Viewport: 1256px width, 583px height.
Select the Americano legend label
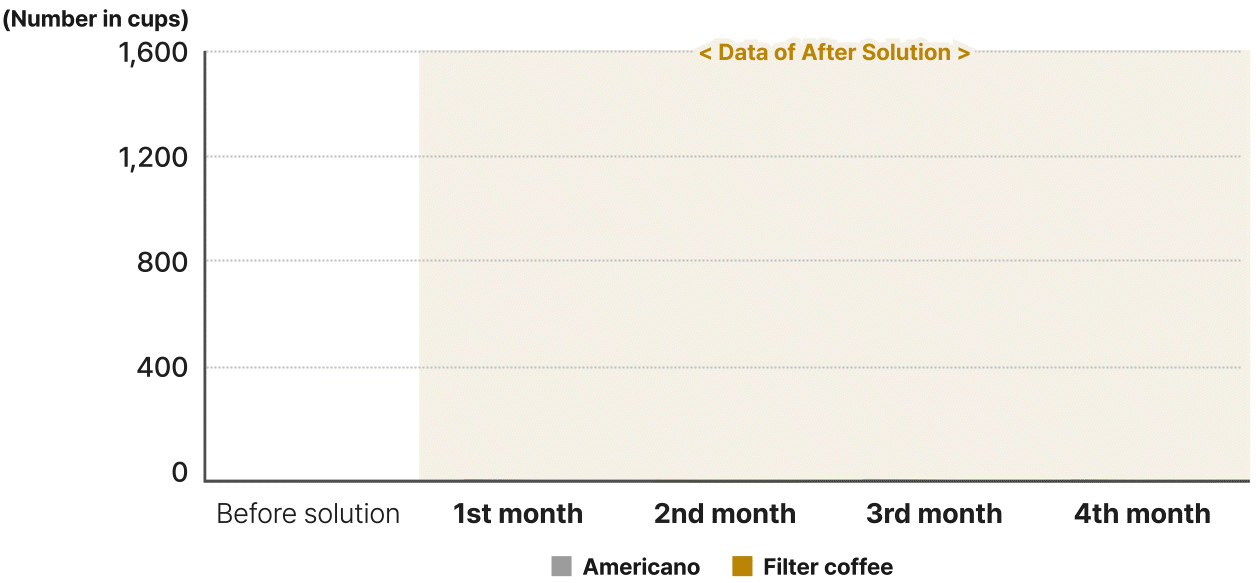coord(641,567)
